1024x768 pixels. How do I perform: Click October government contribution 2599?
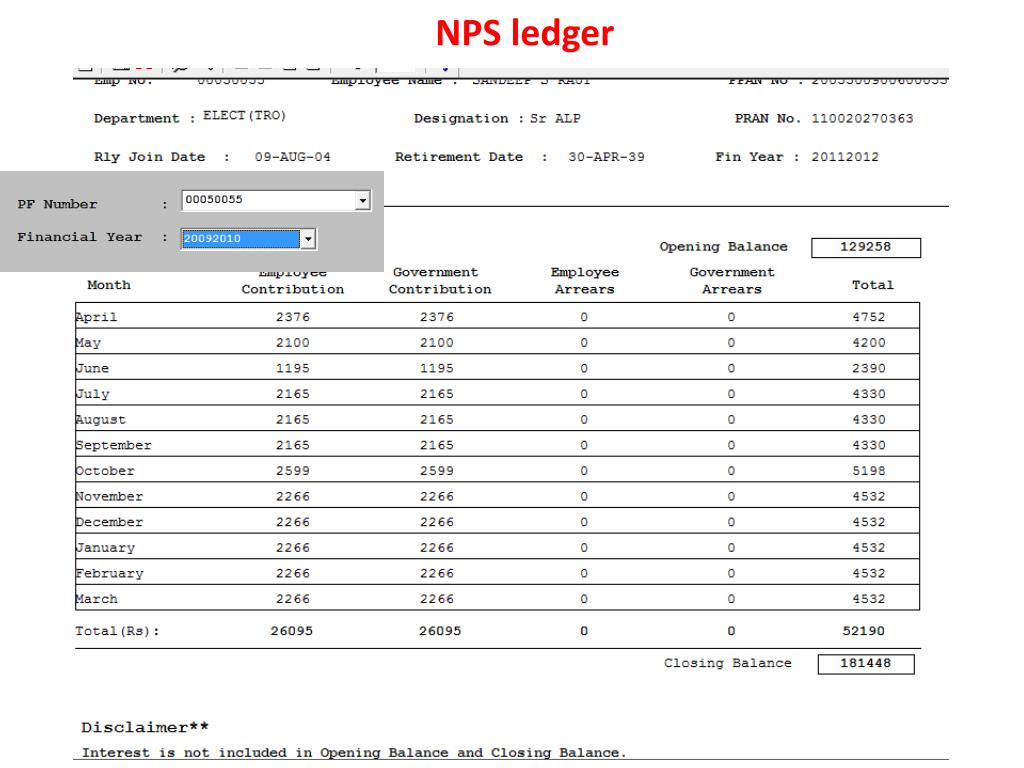click(436, 471)
